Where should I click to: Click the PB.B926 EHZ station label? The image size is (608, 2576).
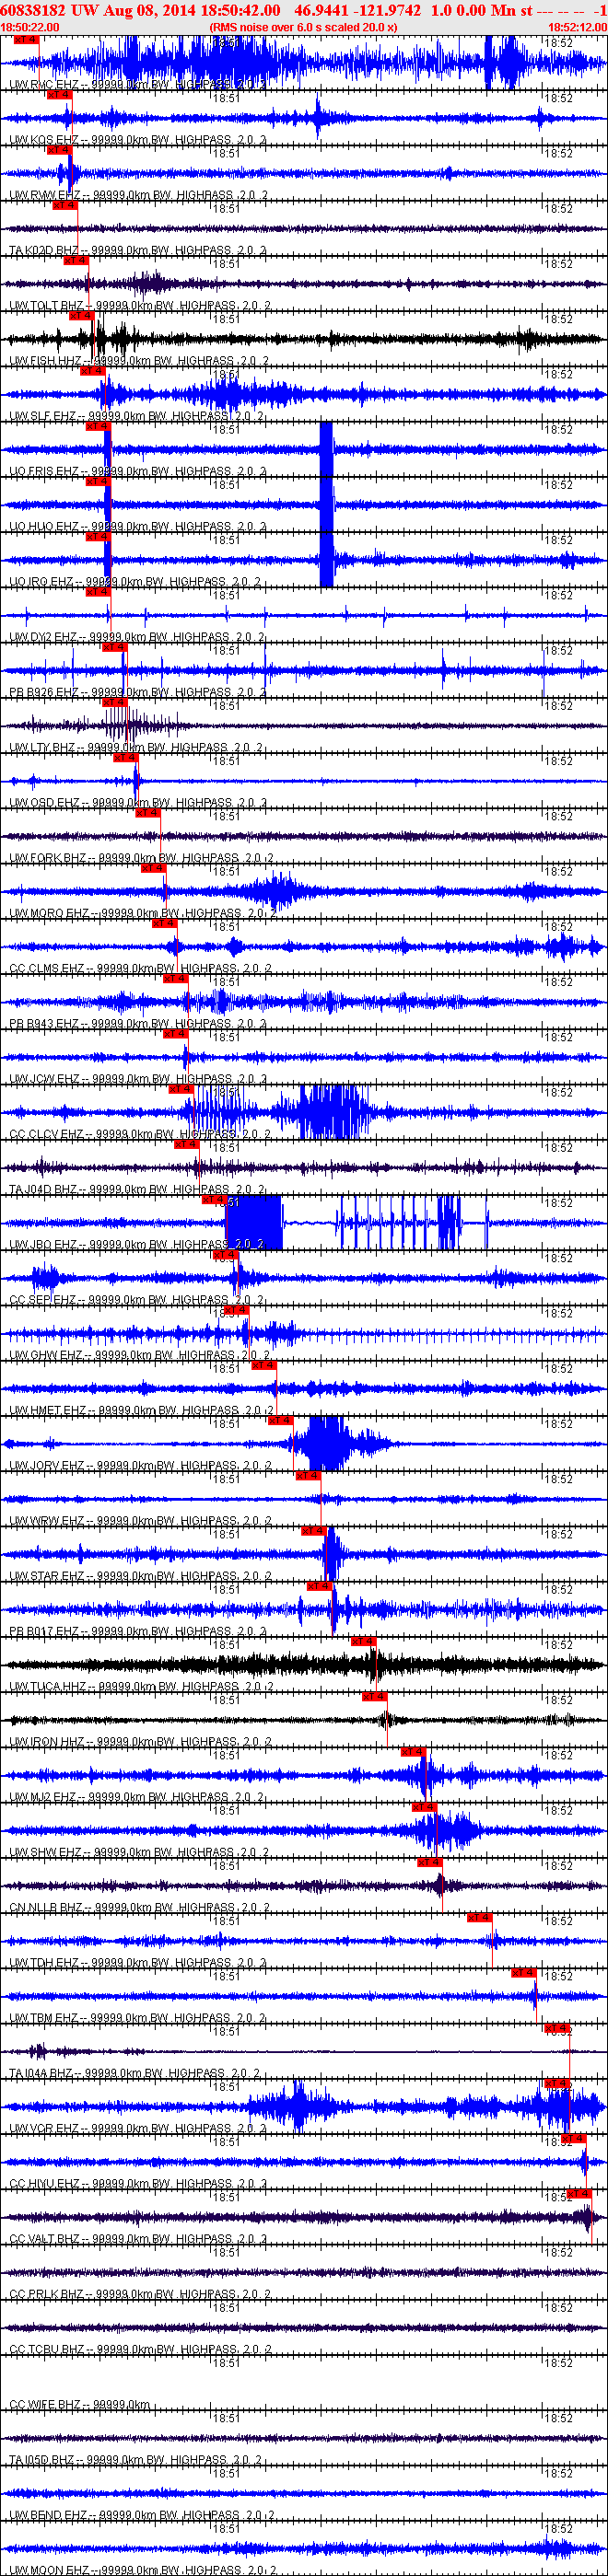(x=44, y=692)
